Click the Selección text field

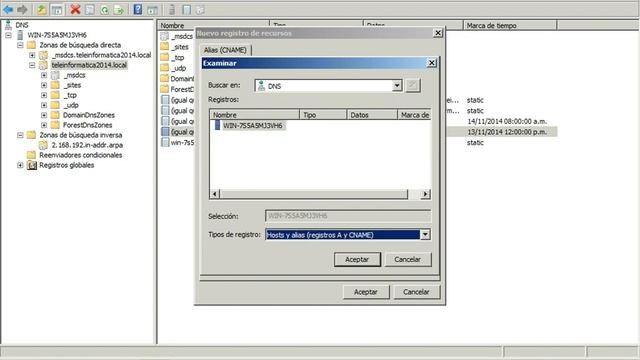348,216
